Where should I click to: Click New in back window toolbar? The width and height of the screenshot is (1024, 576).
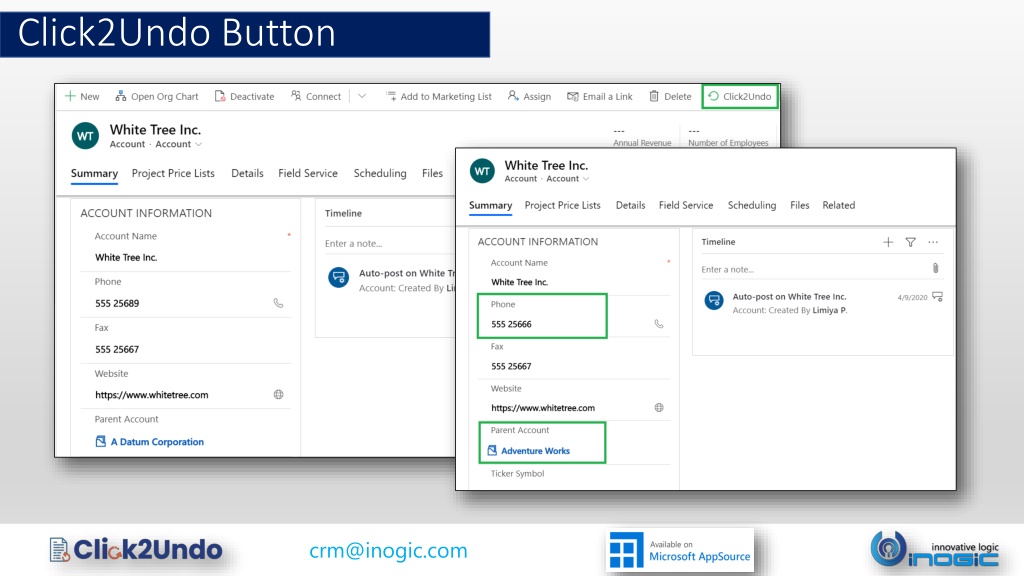(82, 97)
